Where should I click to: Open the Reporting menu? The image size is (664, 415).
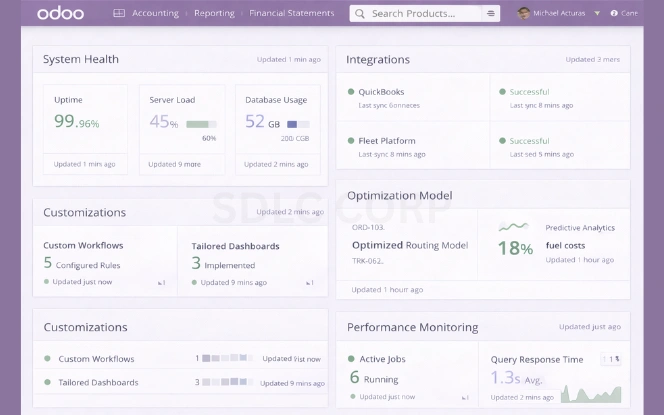(214, 13)
